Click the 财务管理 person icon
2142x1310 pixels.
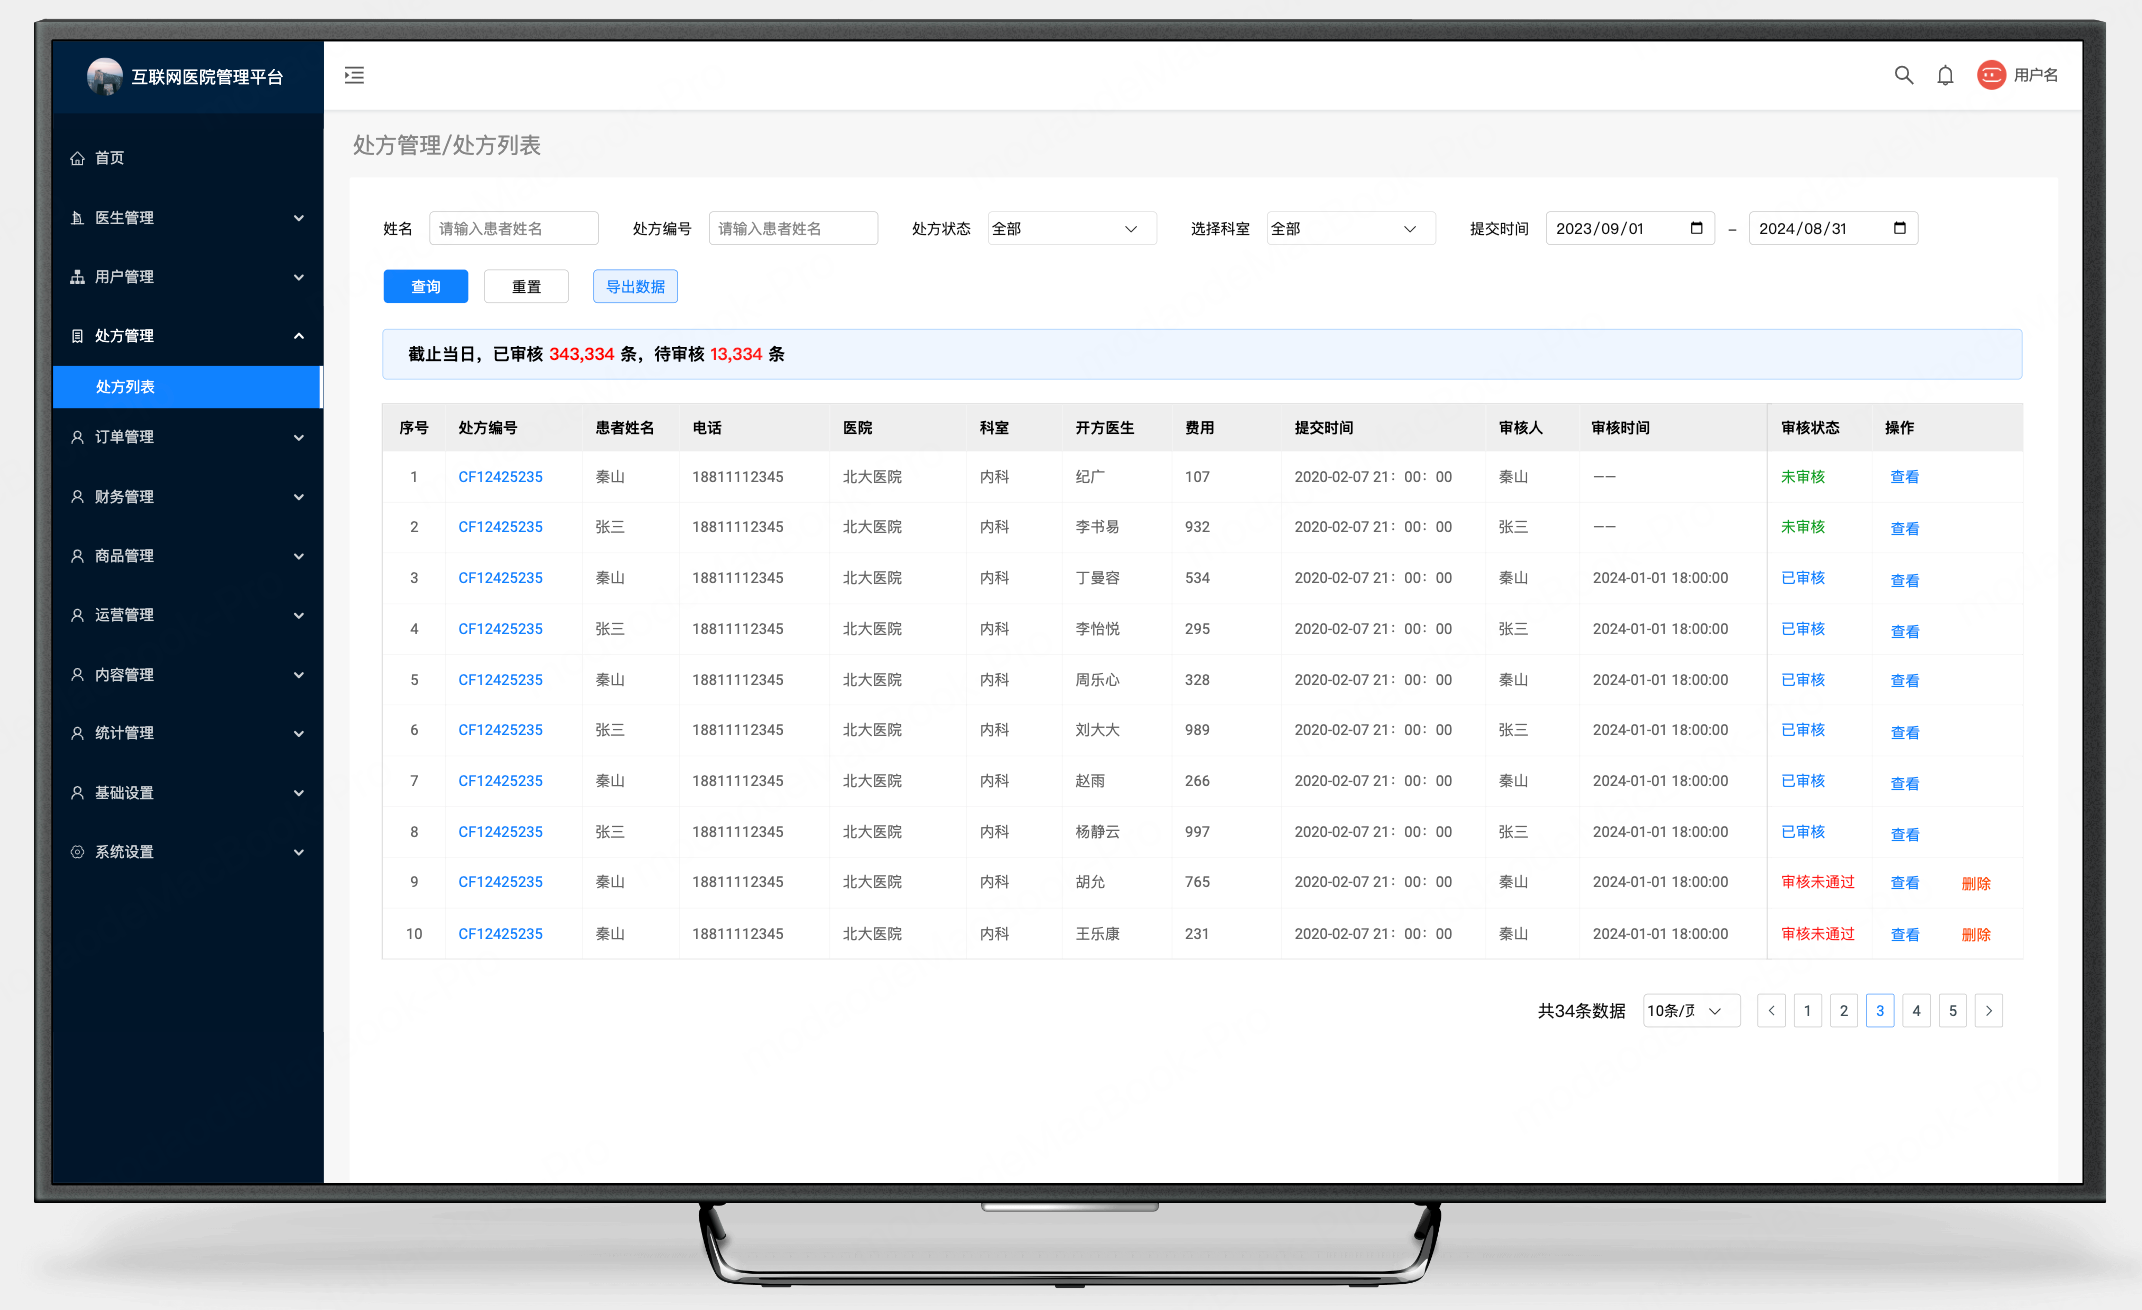[x=77, y=497]
